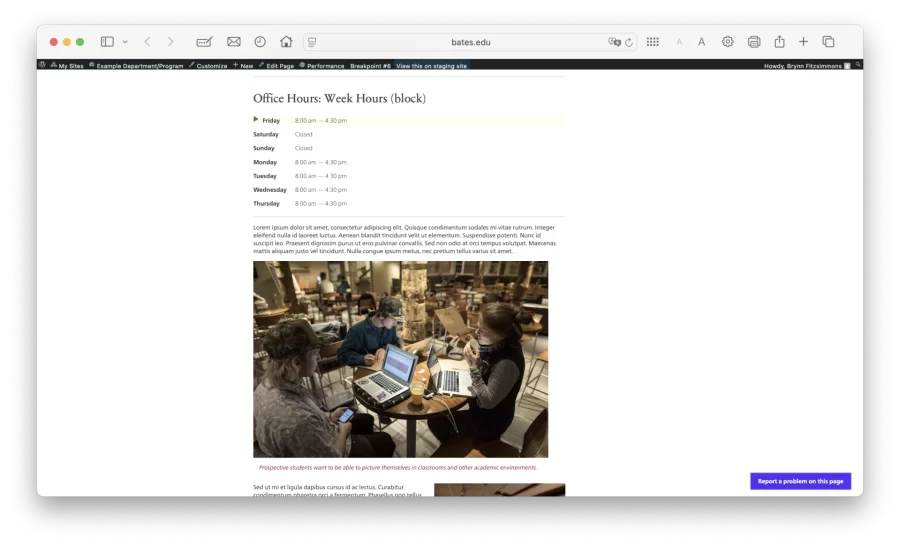Go forward to the next page
The image size is (900, 545).
coord(170,41)
